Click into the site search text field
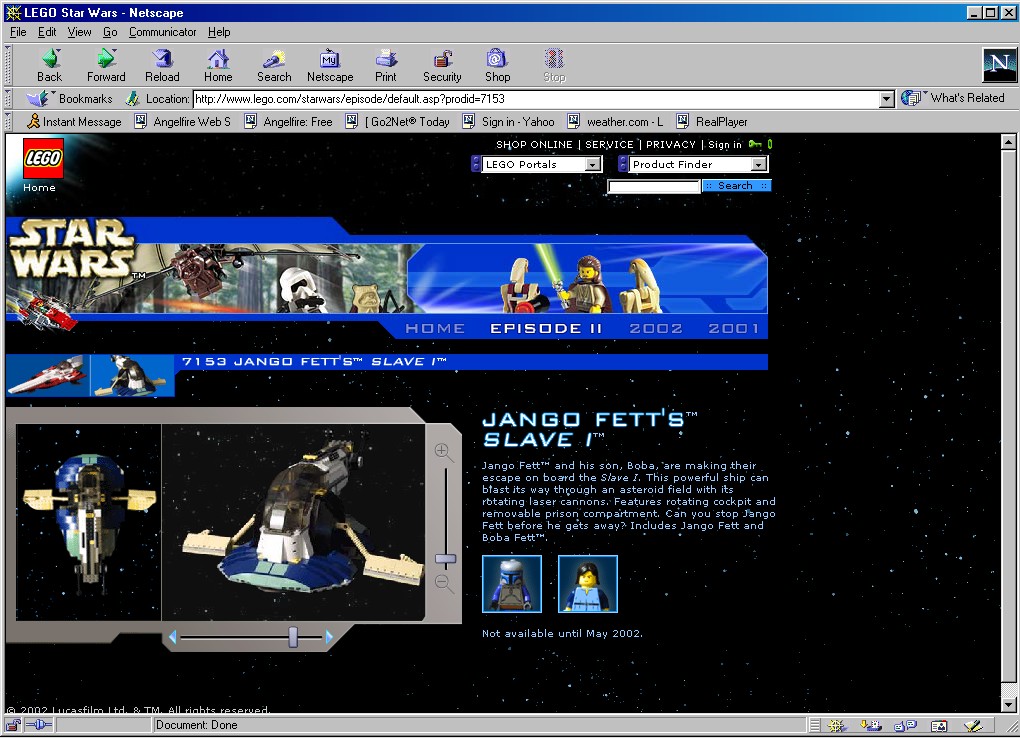This screenshot has width=1020, height=738. [x=654, y=187]
